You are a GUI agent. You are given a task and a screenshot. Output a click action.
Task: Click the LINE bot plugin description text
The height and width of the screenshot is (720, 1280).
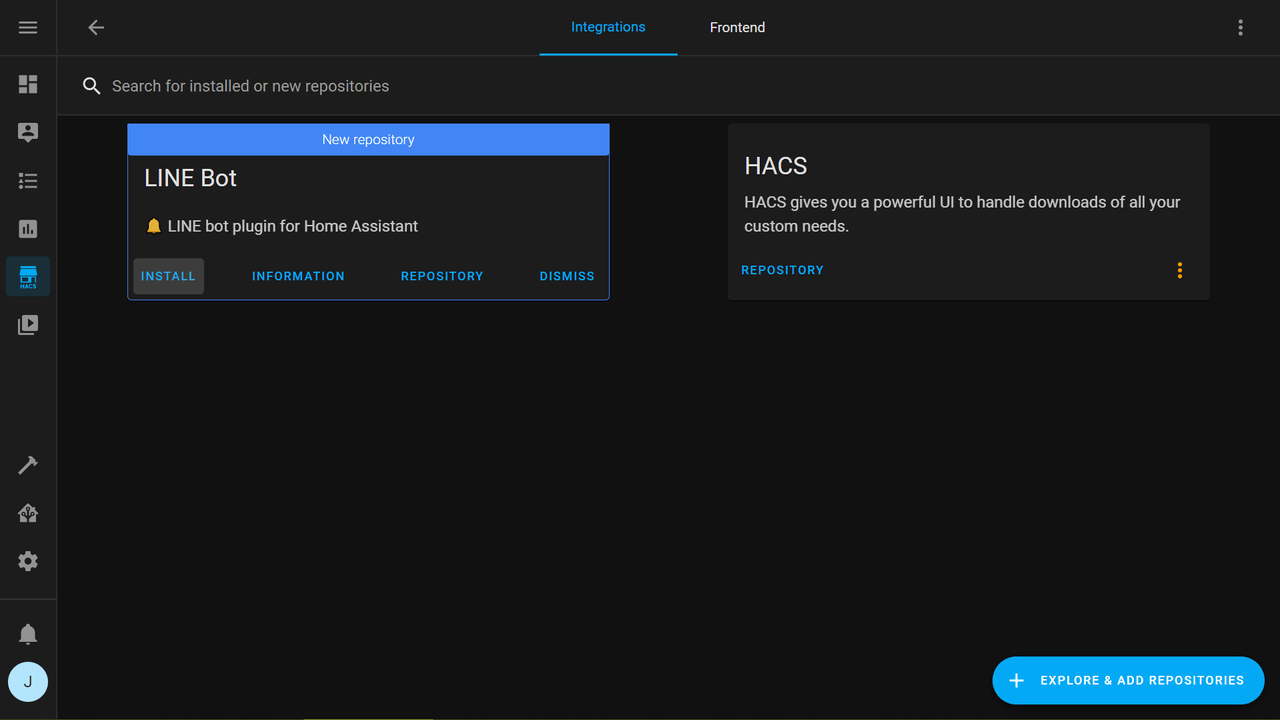(x=281, y=226)
